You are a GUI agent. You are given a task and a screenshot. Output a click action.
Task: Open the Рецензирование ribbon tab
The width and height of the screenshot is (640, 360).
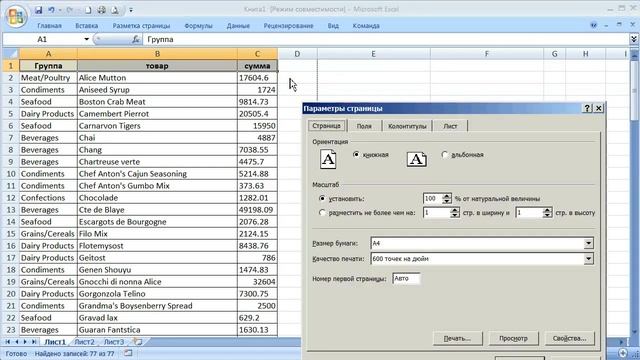(x=289, y=26)
